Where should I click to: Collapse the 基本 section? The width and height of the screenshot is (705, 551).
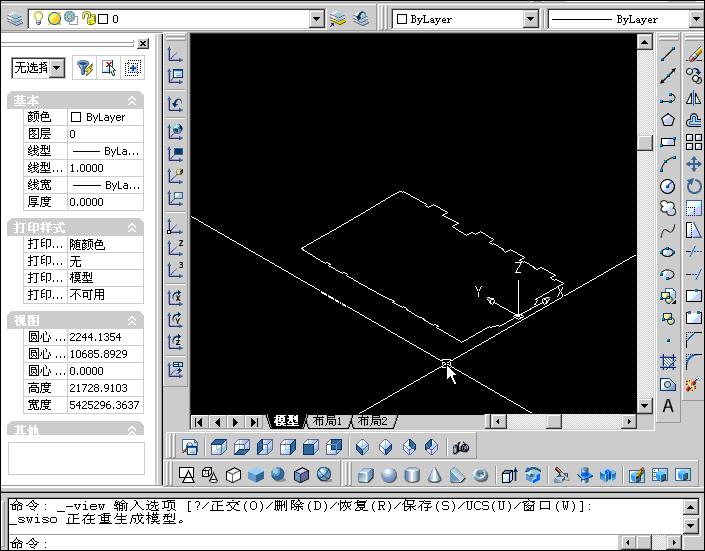[x=132, y=101]
